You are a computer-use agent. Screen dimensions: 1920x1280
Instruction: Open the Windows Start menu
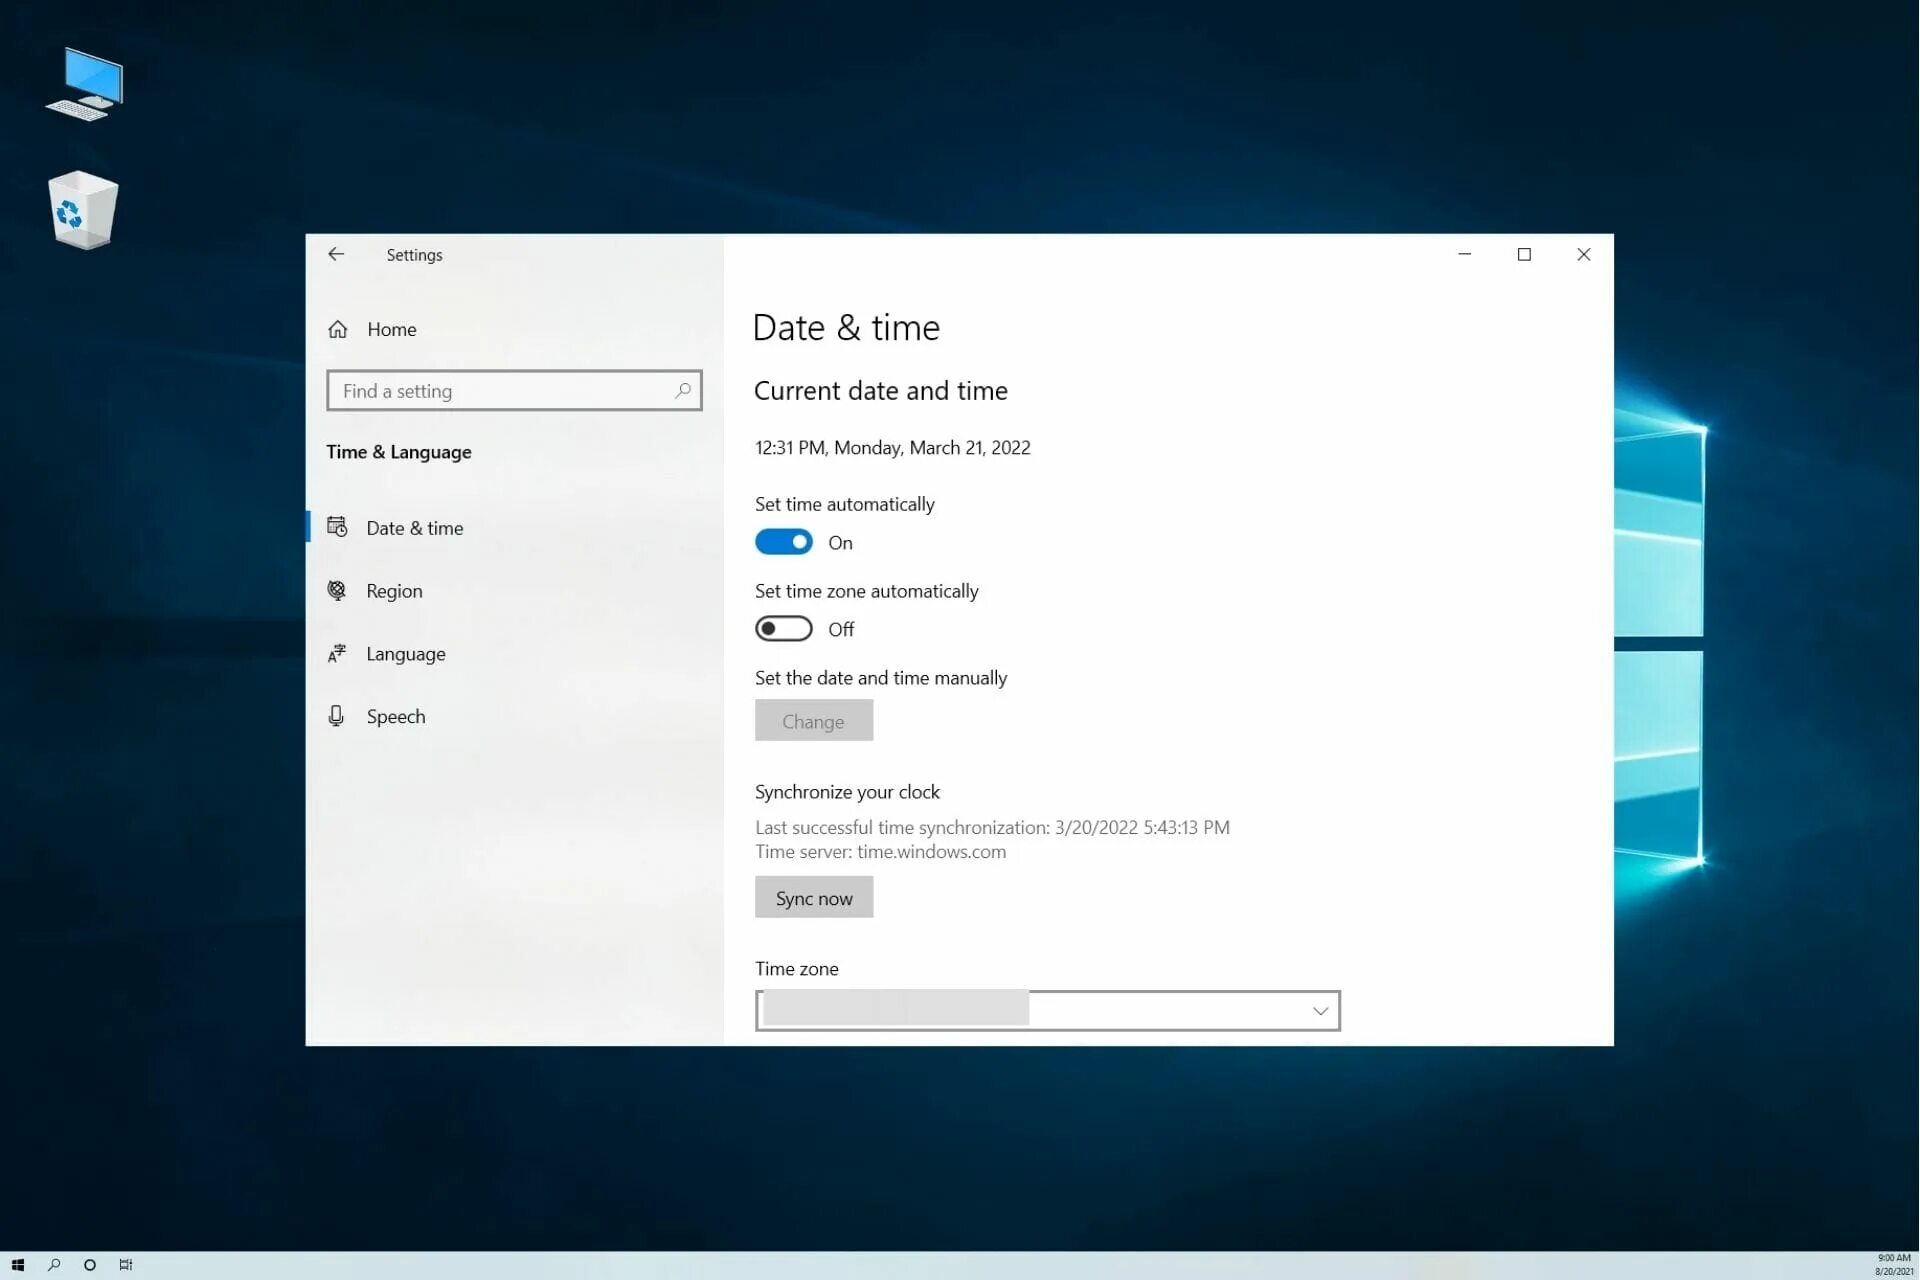coord(17,1265)
